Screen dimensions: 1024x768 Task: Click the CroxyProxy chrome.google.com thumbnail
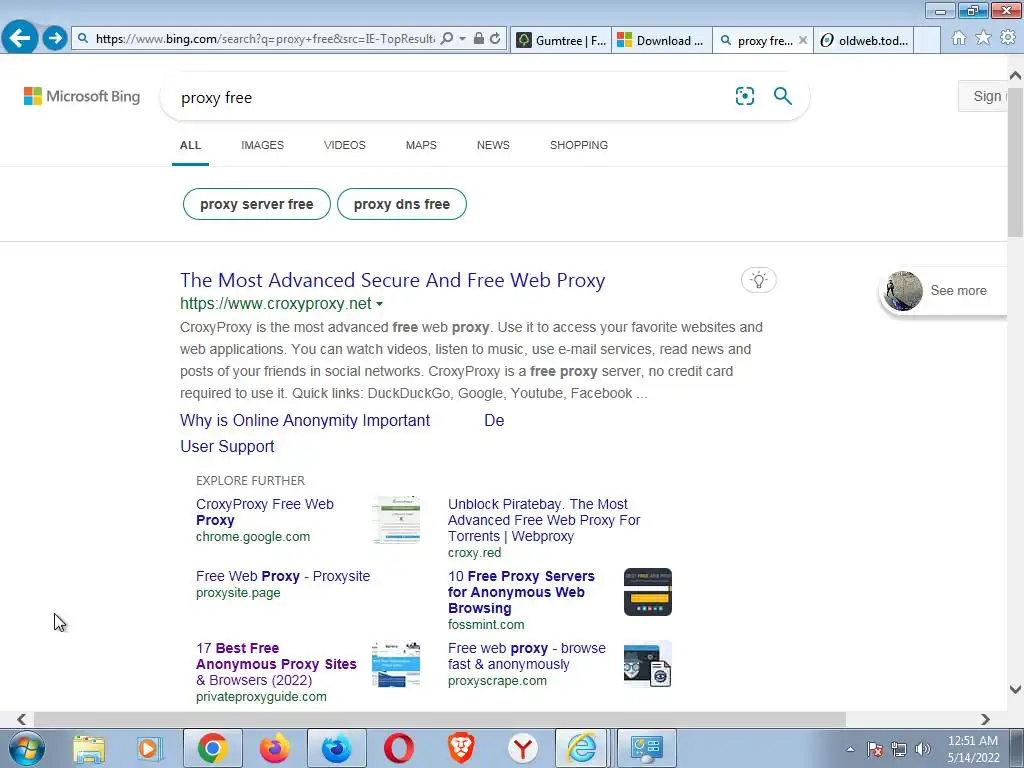[x=396, y=520]
